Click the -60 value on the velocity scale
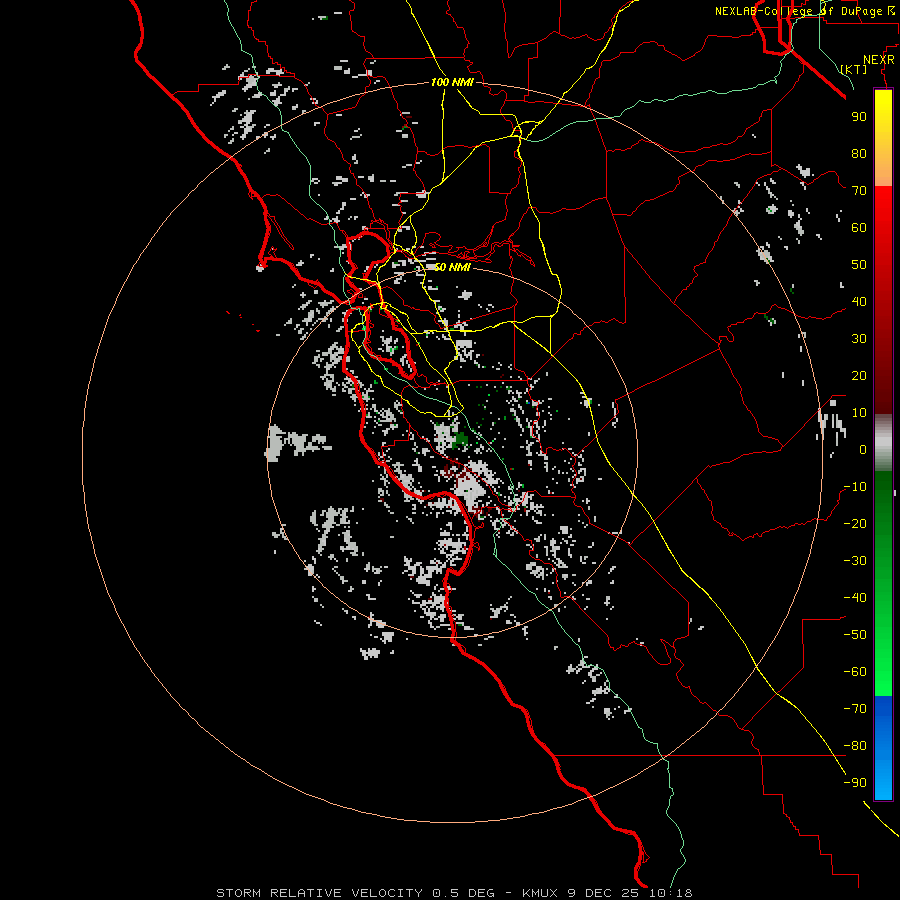 click(855, 672)
